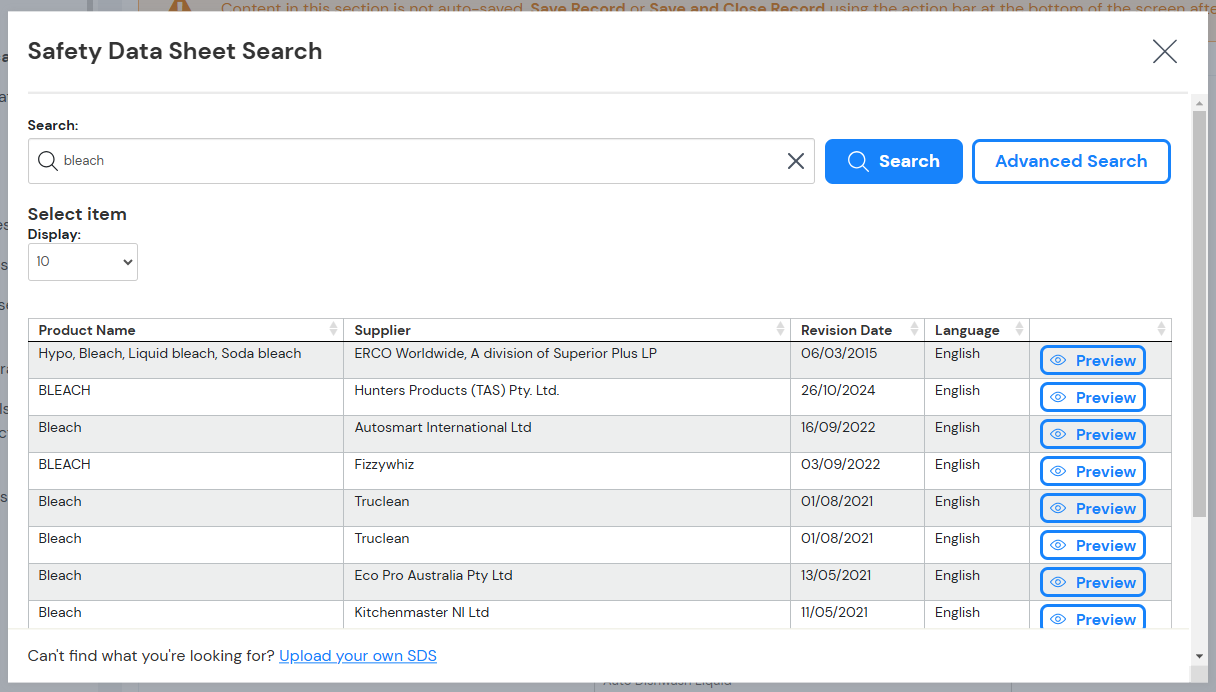Image resolution: width=1216 pixels, height=692 pixels.
Task: Click the eye icon on the Eco Pro Australia row
Action: pyautogui.click(x=1058, y=582)
